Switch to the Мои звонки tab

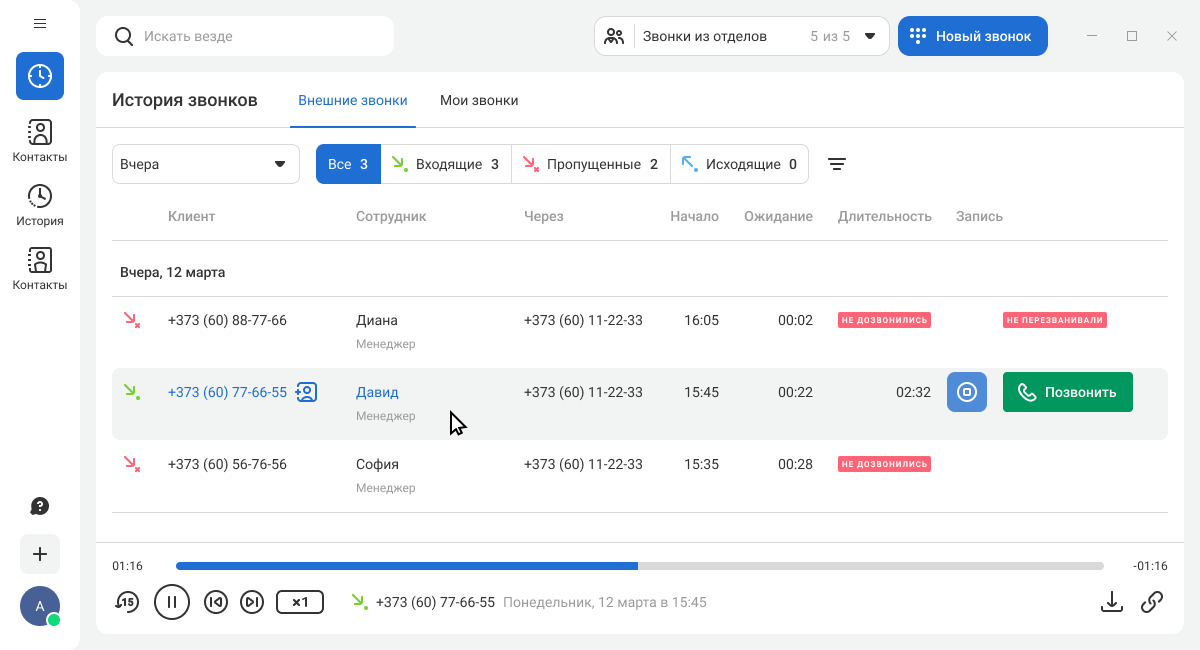479,100
